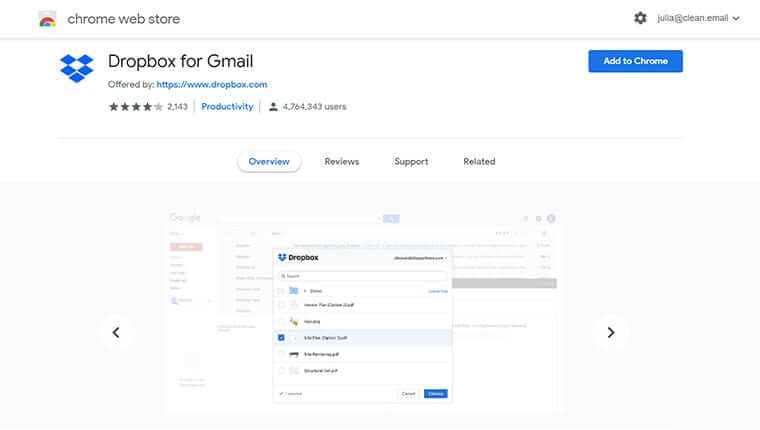The width and height of the screenshot is (760, 430).
Task: Open the Support tab
Action: pyautogui.click(x=411, y=161)
